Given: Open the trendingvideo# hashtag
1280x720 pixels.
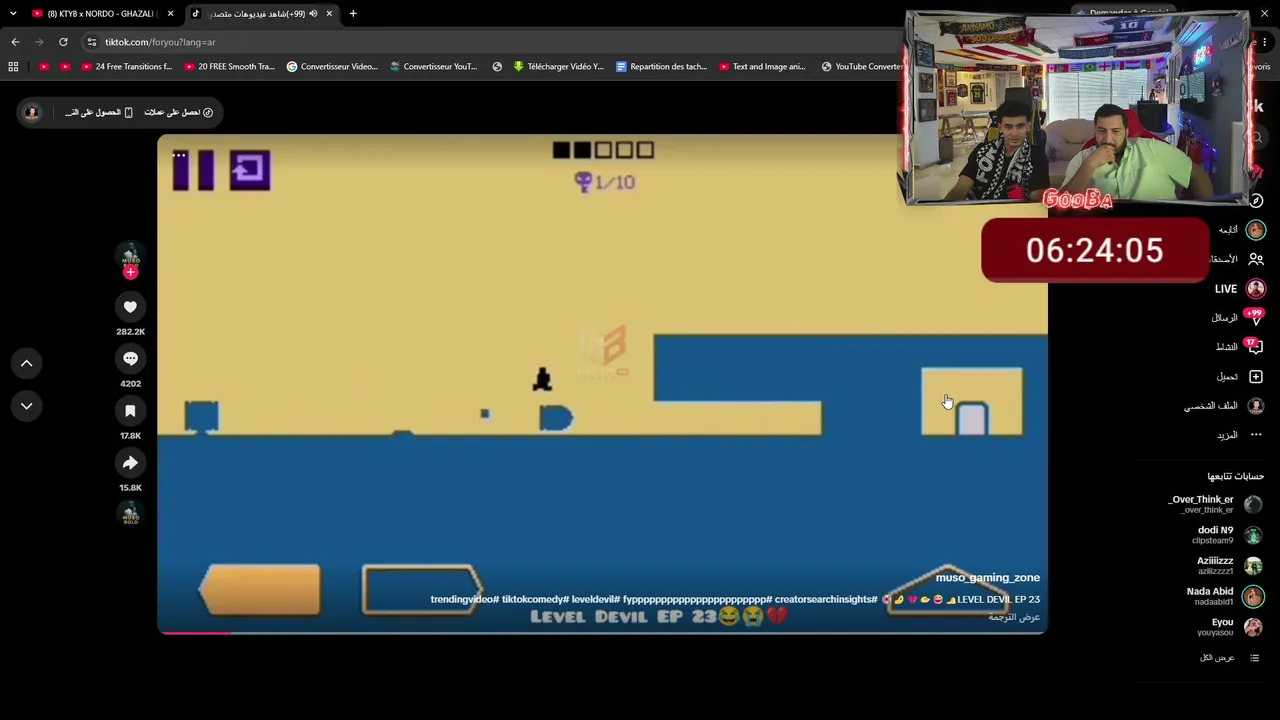Looking at the screenshot, I should [x=464, y=599].
